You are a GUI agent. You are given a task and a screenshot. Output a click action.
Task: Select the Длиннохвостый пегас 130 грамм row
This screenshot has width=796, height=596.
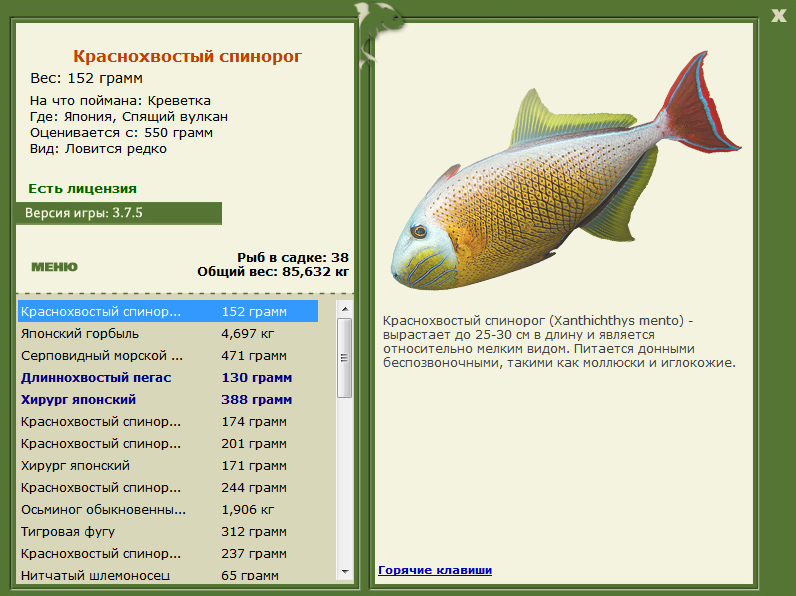click(x=168, y=378)
